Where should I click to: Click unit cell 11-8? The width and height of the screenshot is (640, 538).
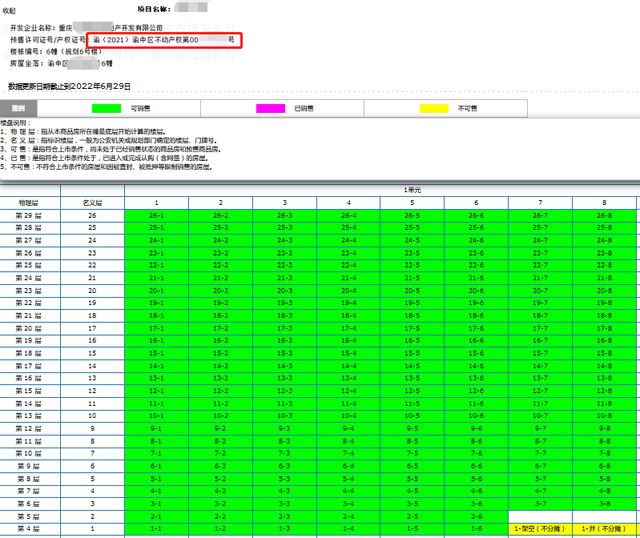(x=604, y=403)
